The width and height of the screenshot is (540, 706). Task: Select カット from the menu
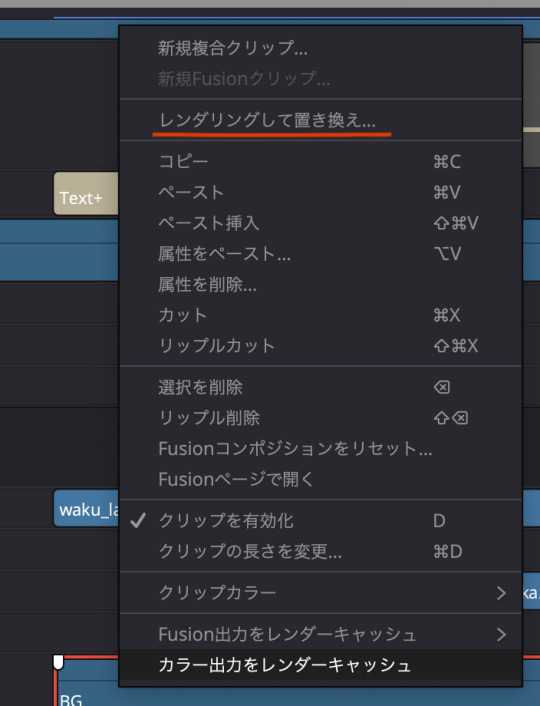(320, 315)
